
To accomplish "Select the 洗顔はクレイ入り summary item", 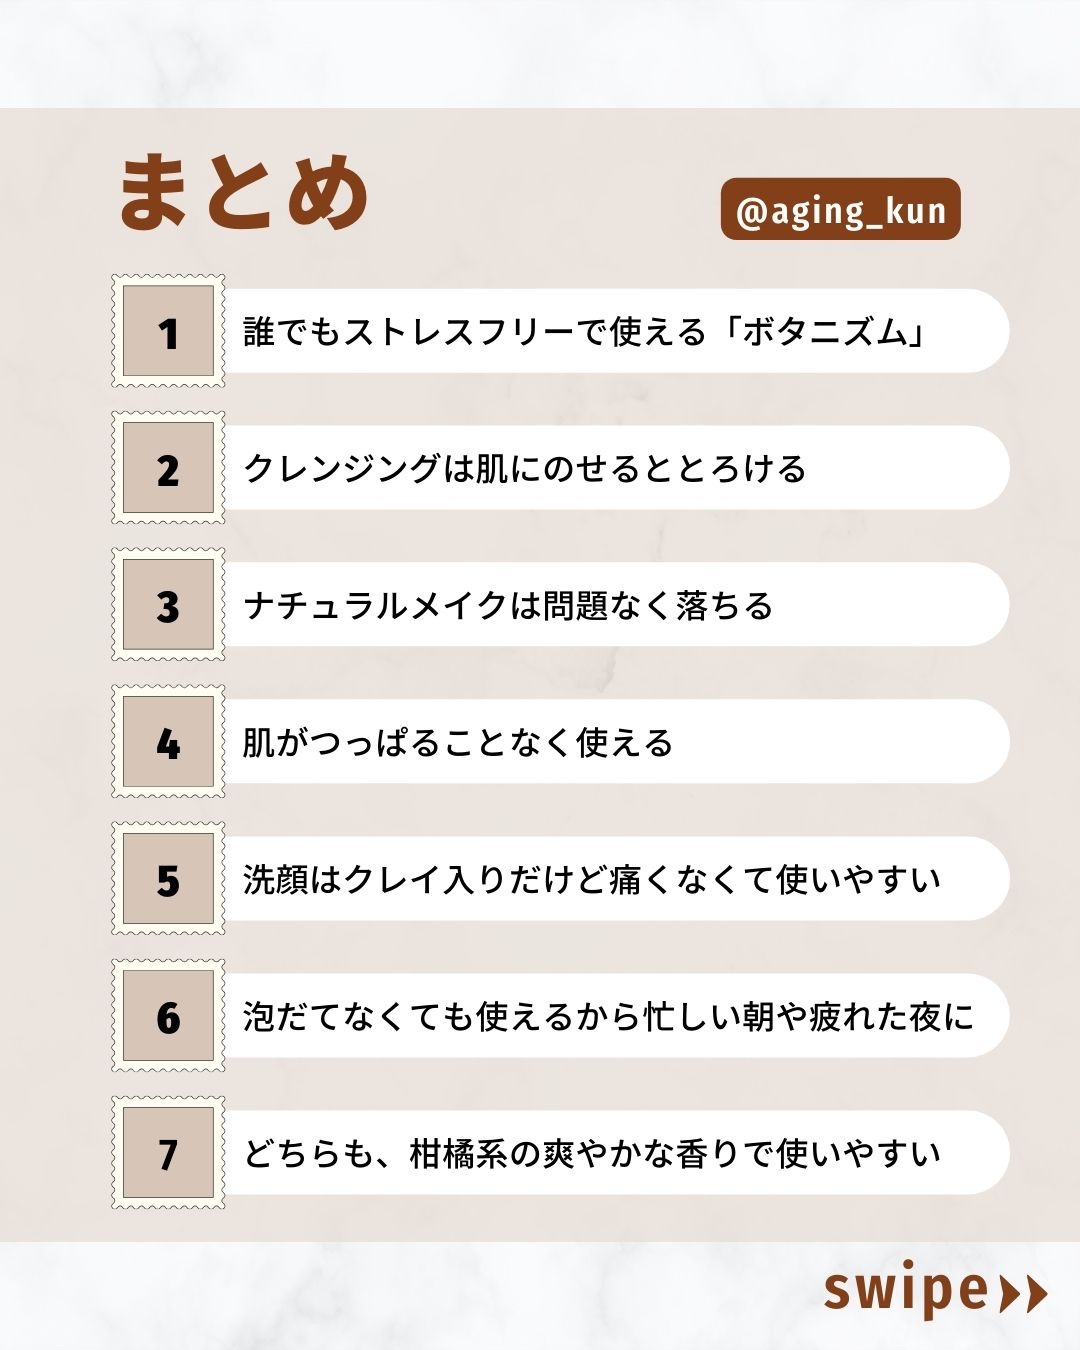I will (592, 880).
